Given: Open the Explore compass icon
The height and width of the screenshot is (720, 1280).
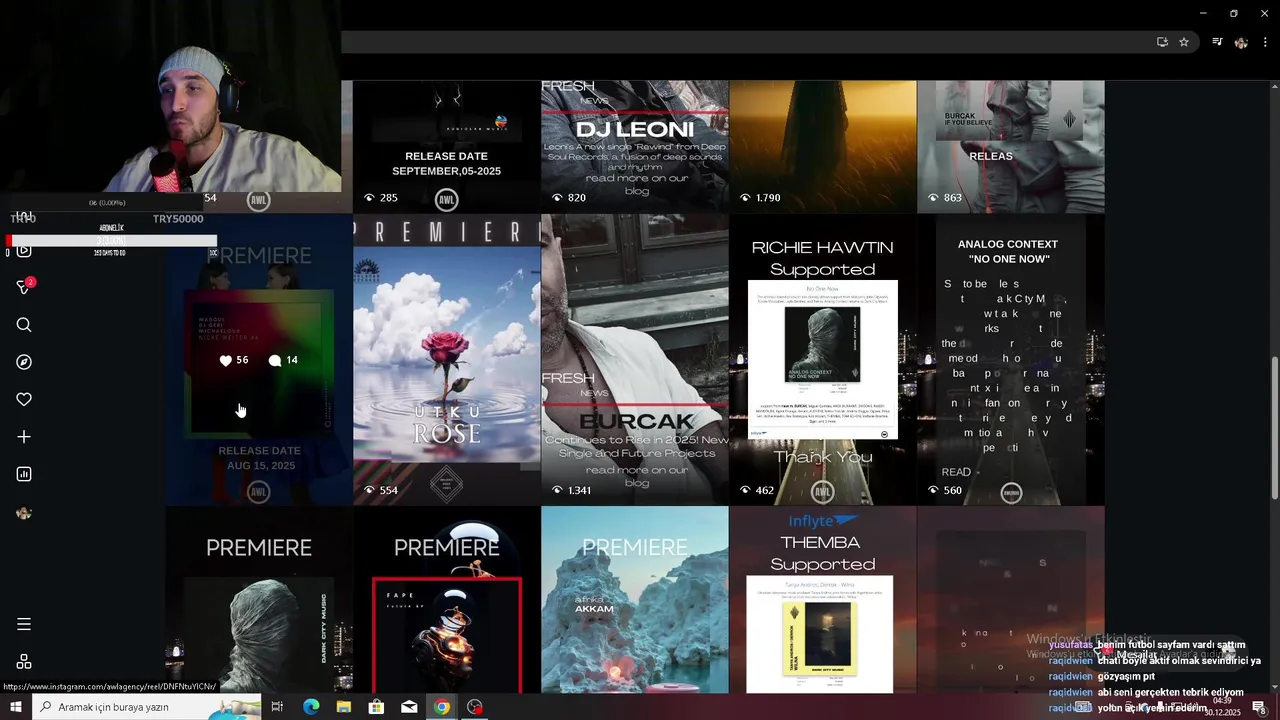Looking at the screenshot, I should click(24, 362).
